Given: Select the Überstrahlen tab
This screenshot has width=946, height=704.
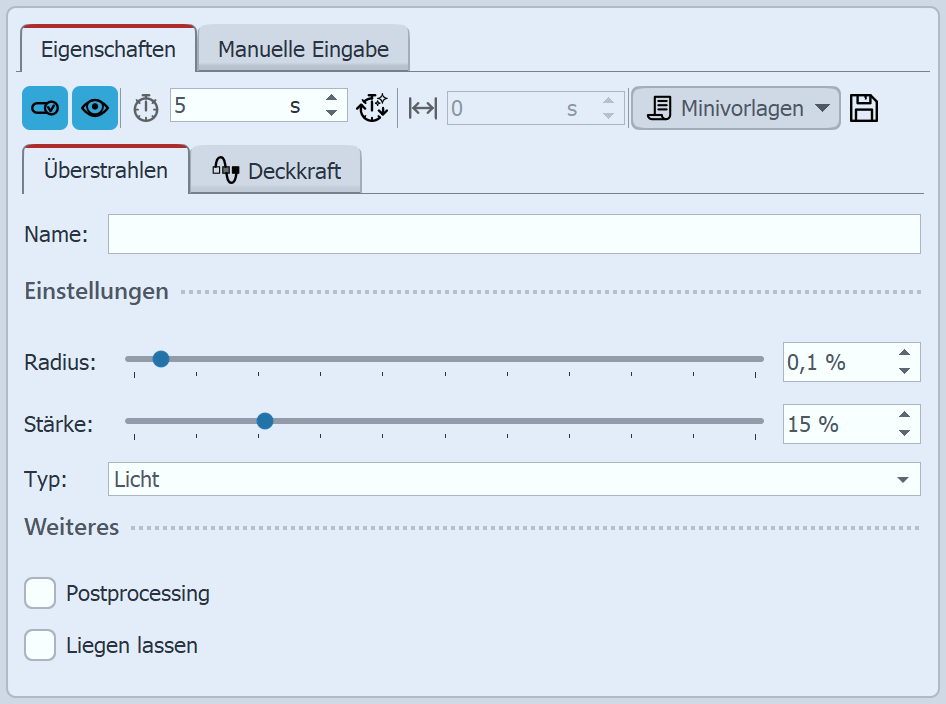Looking at the screenshot, I should (x=105, y=170).
